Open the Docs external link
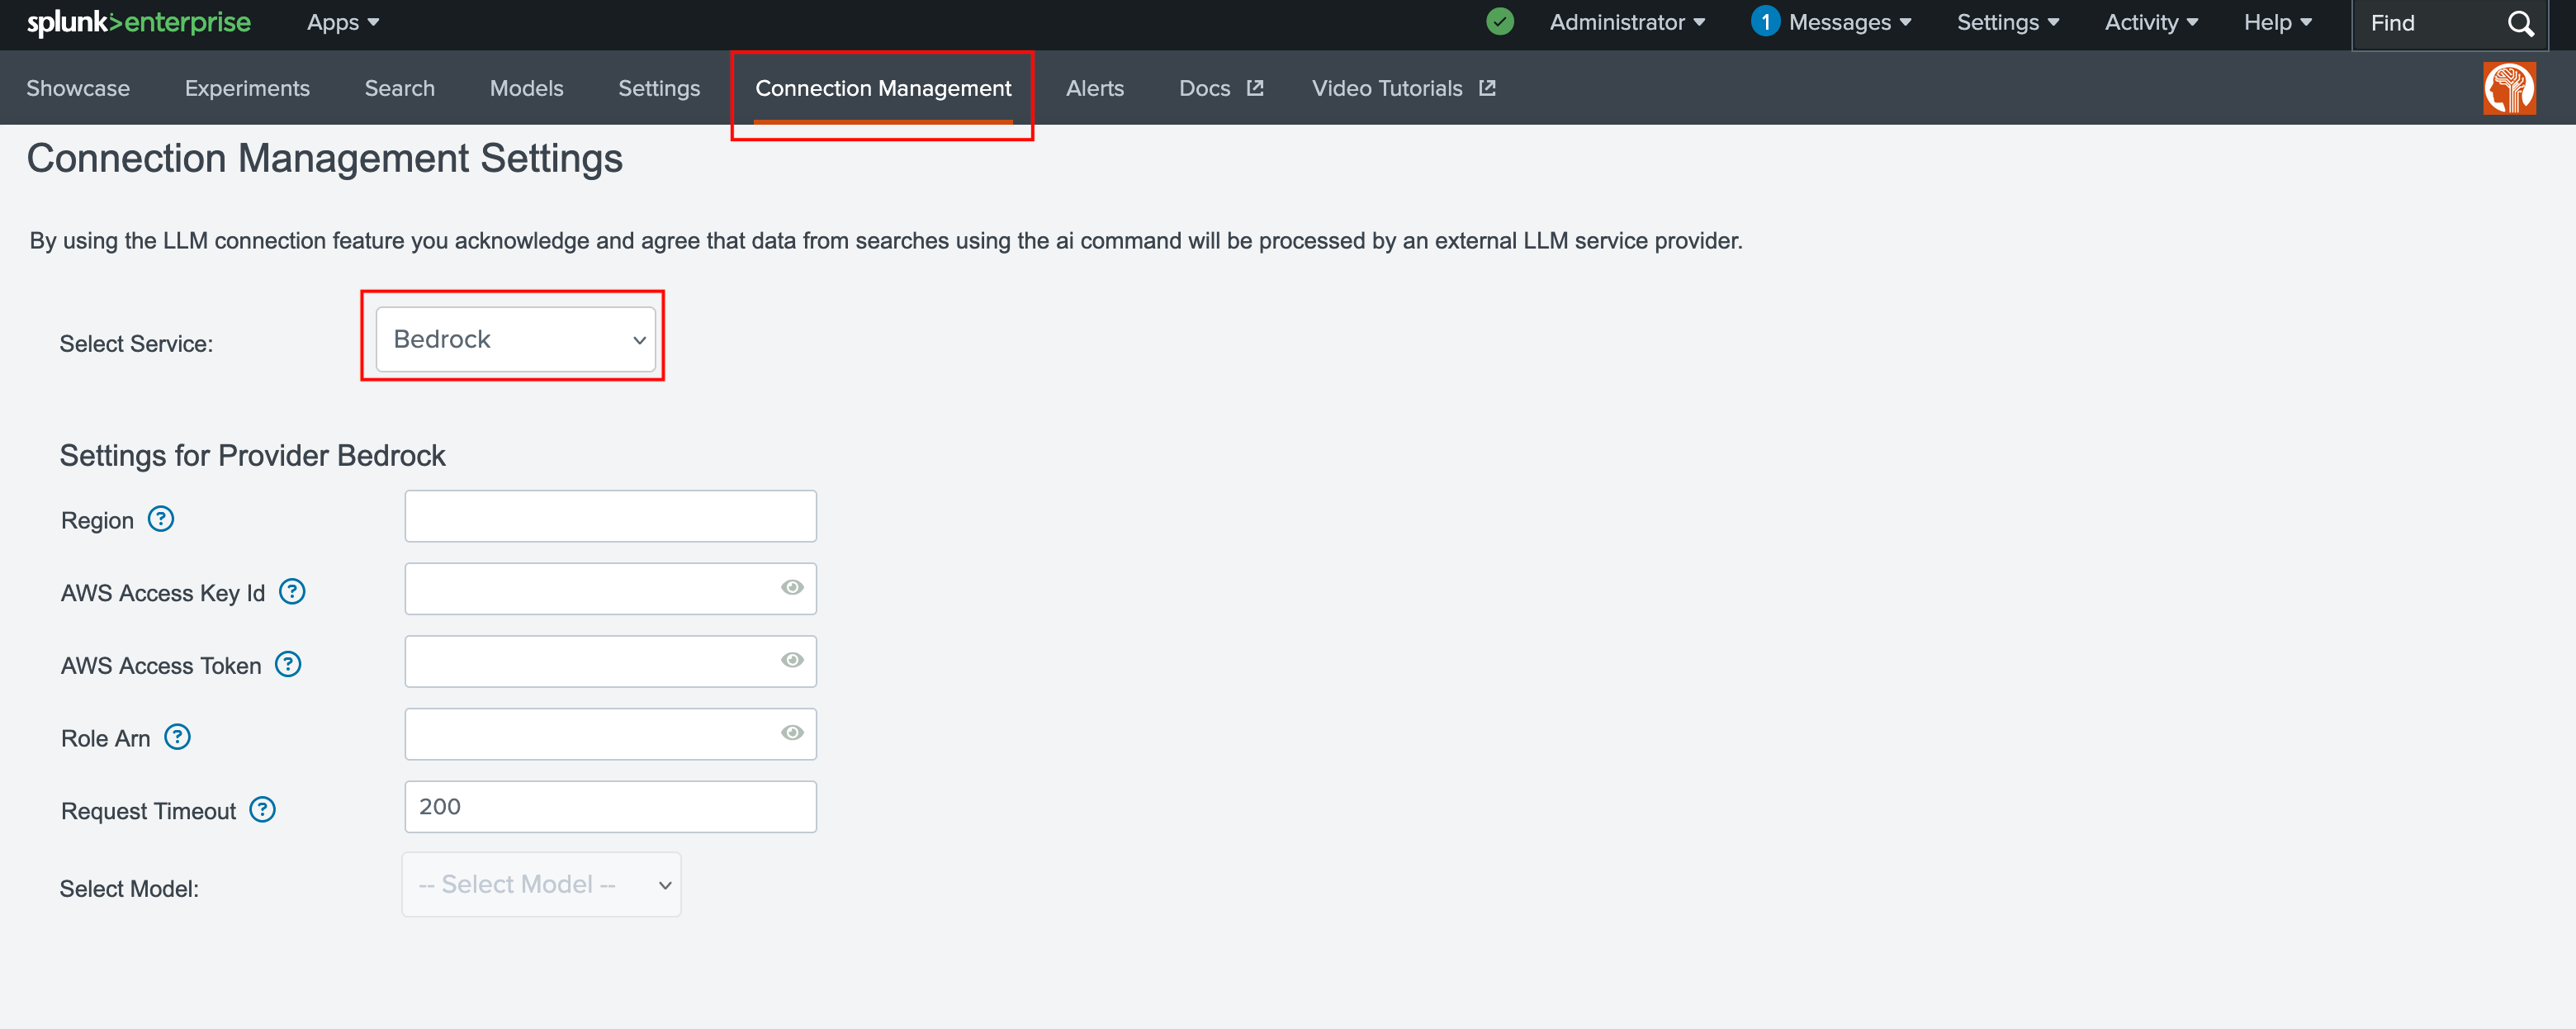Screen dimensions: 2576x1029 pyautogui.click(x=1220, y=88)
